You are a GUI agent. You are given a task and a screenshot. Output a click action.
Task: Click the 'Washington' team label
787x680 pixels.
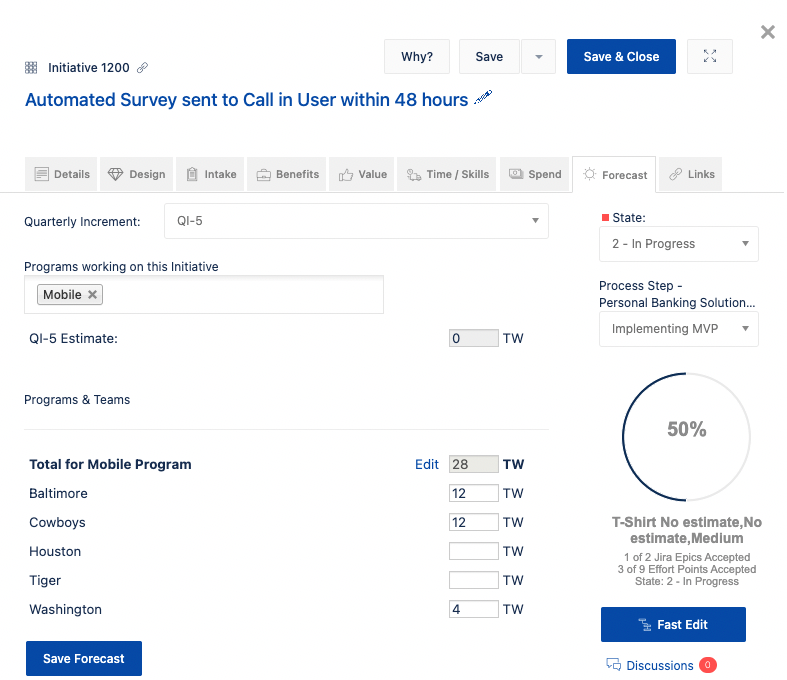[65, 609]
